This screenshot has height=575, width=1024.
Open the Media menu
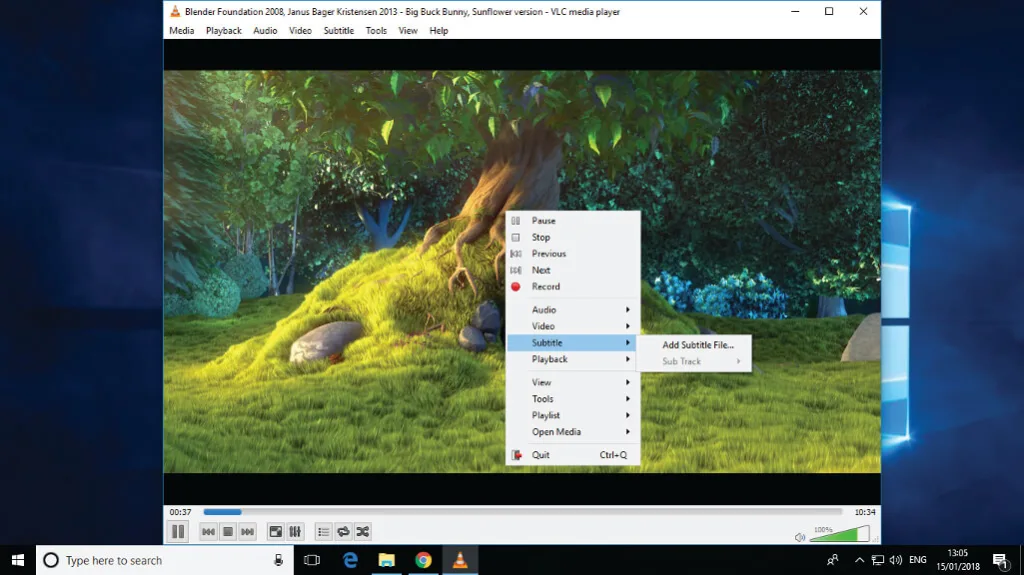pos(182,31)
